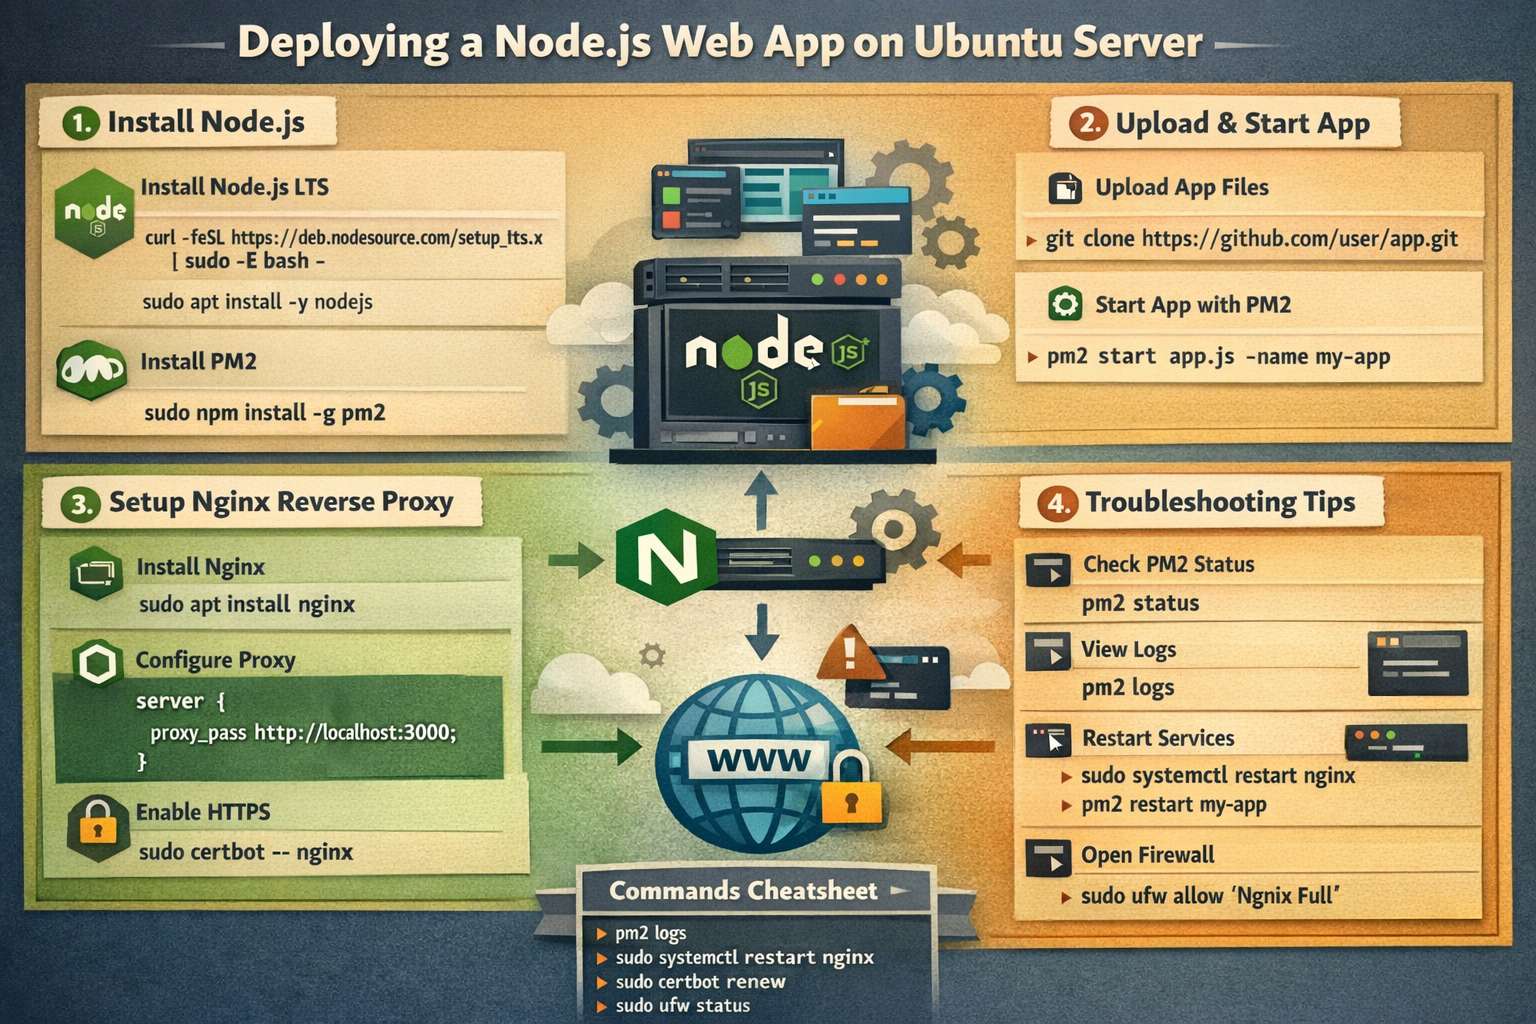Image resolution: width=1536 pixels, height=1024 pixels.
Task: Open the Commands Cheatsheet banner
Action: pos(744,890)
